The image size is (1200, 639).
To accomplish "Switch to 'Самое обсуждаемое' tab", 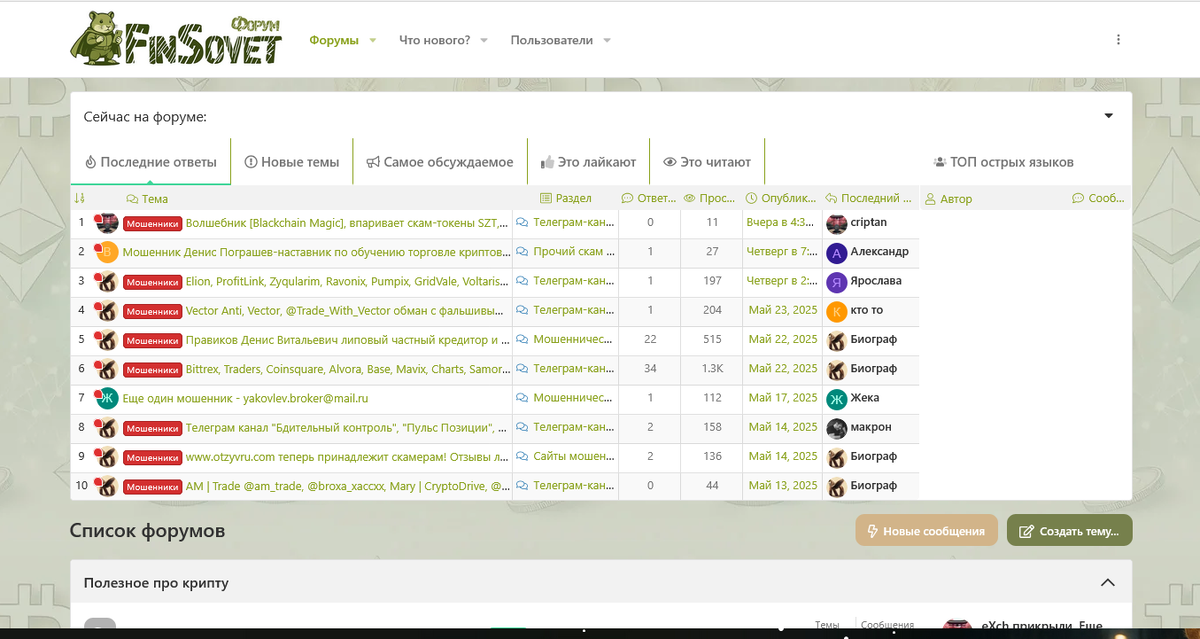I will point(440,162).
